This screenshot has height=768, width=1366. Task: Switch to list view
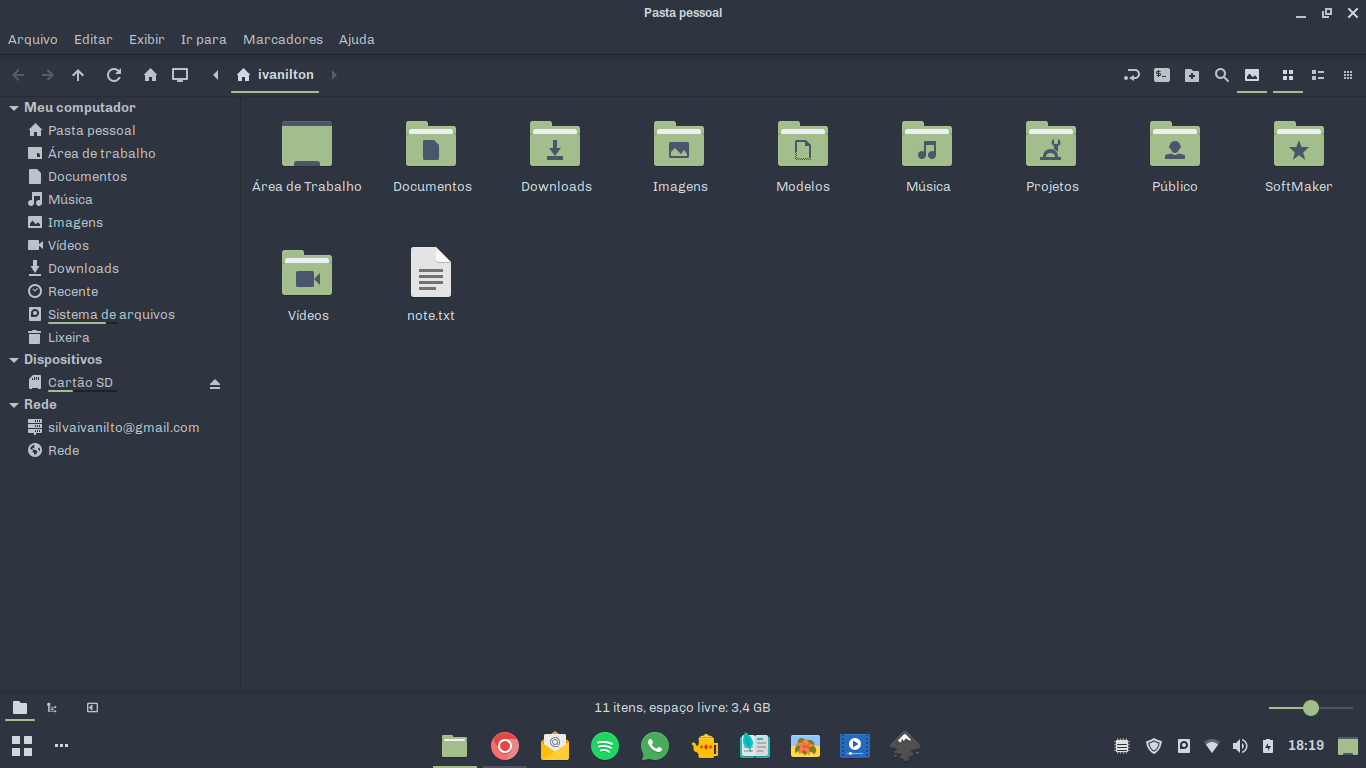pos(1318,75)
